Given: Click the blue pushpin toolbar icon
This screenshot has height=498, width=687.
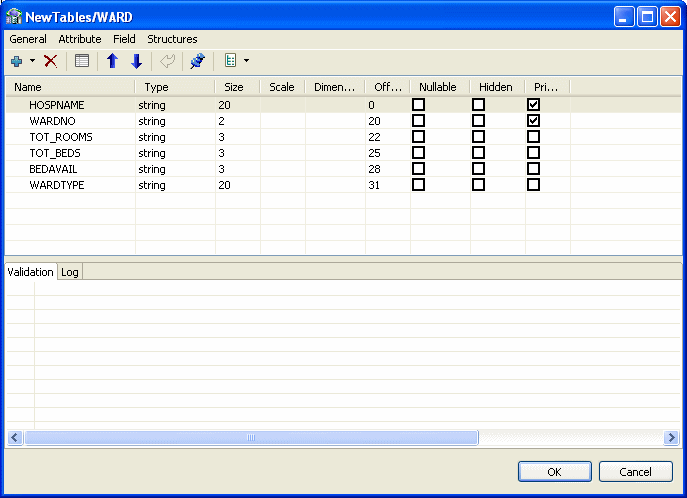Looking at the screenshot, I should (198, 61).
